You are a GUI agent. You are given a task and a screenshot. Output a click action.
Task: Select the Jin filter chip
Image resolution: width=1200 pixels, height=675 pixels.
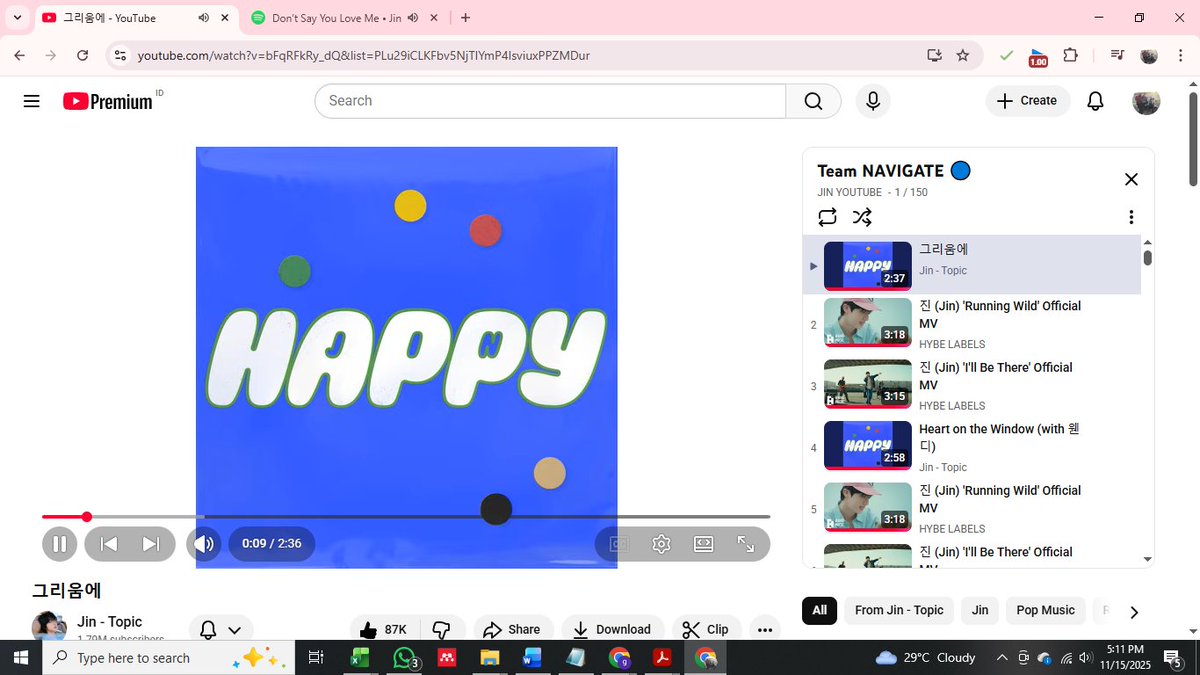[980, 610]
